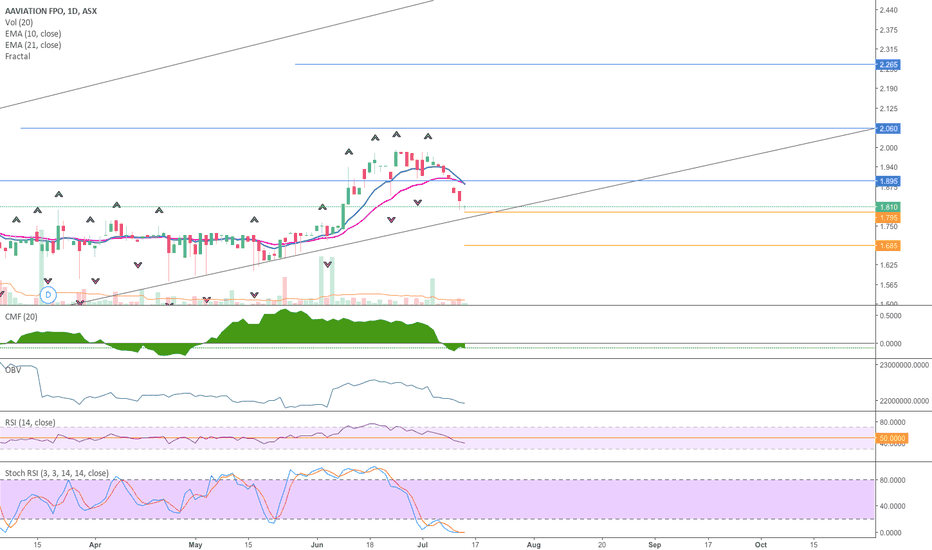The height and width of the screenshot is (550, 932).
Task: Click the 1.895 blue price label
Action: click(x=889, y=181)
